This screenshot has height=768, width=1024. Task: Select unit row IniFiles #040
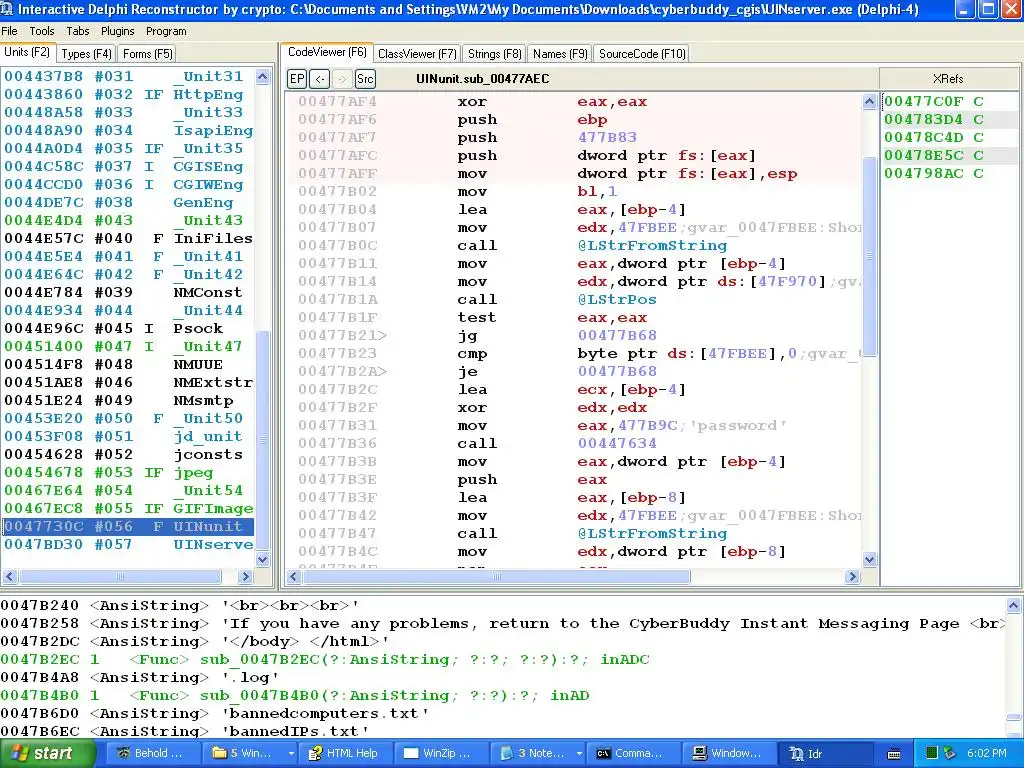[128, 238]
